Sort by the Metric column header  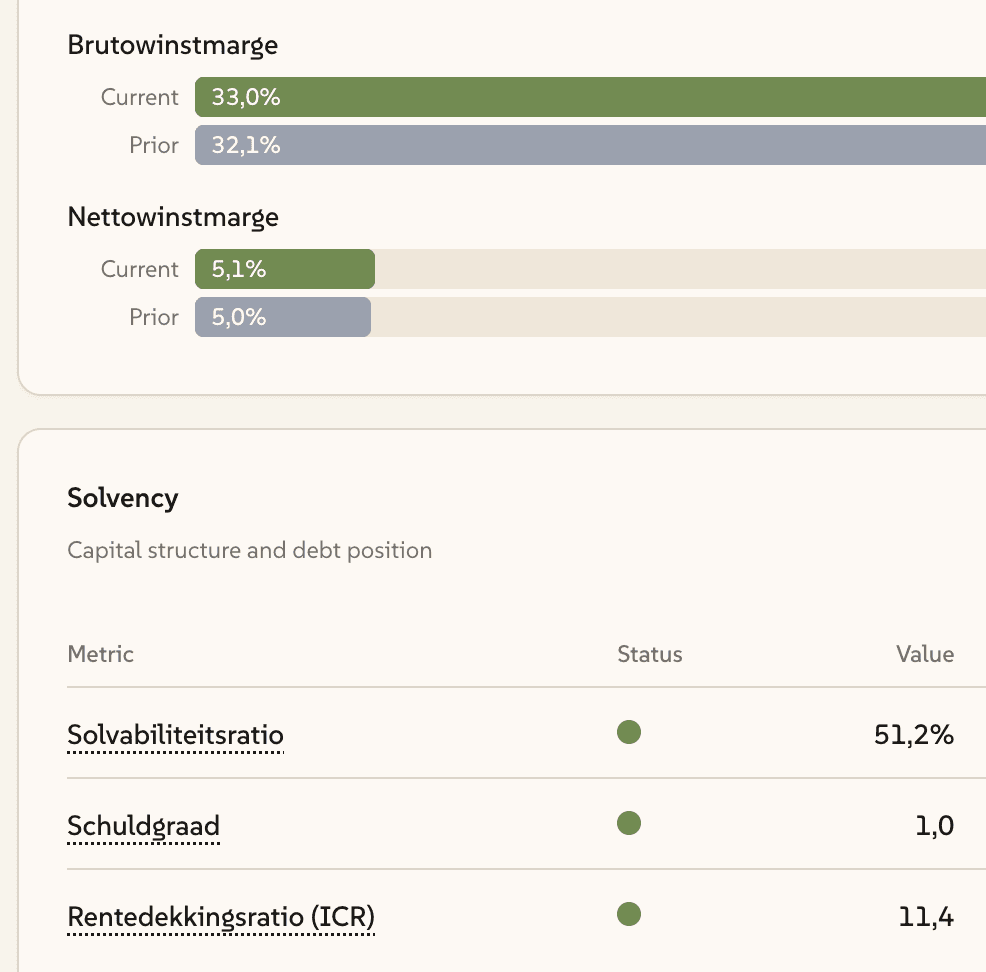pyautogui.click(x=100, y=654)
